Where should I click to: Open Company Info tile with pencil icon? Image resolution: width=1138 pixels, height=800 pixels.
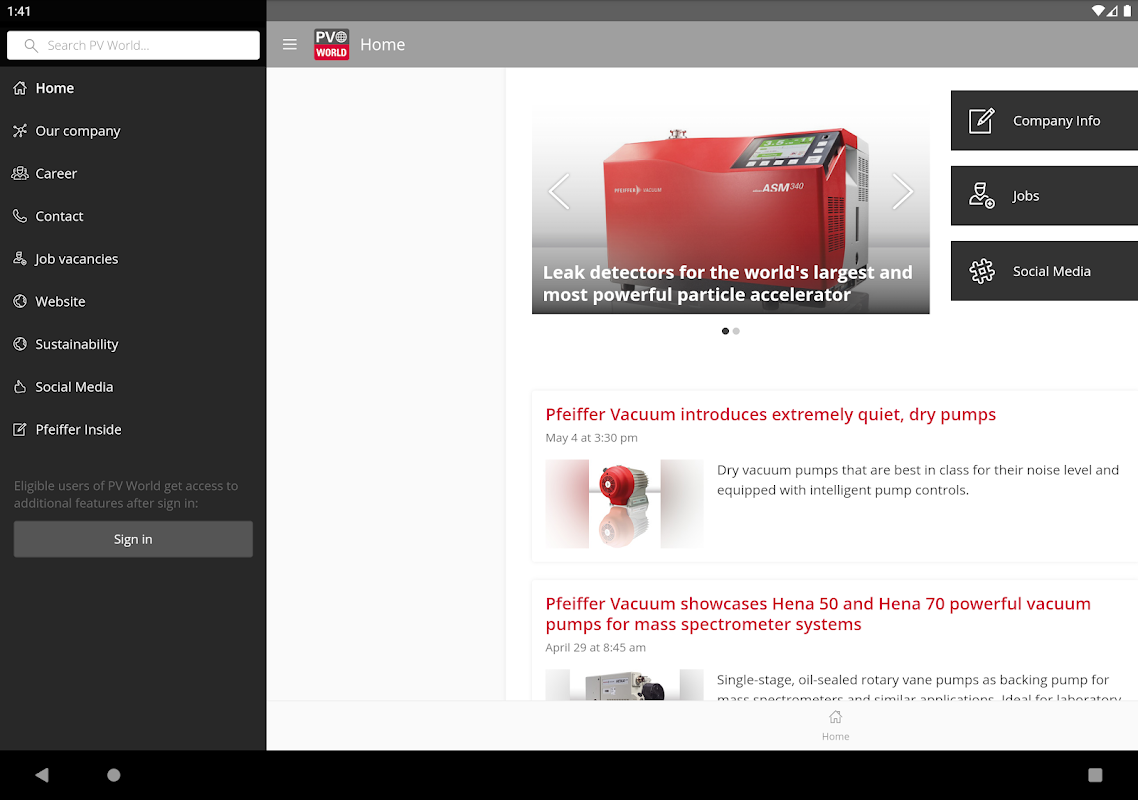point(1044,121)
